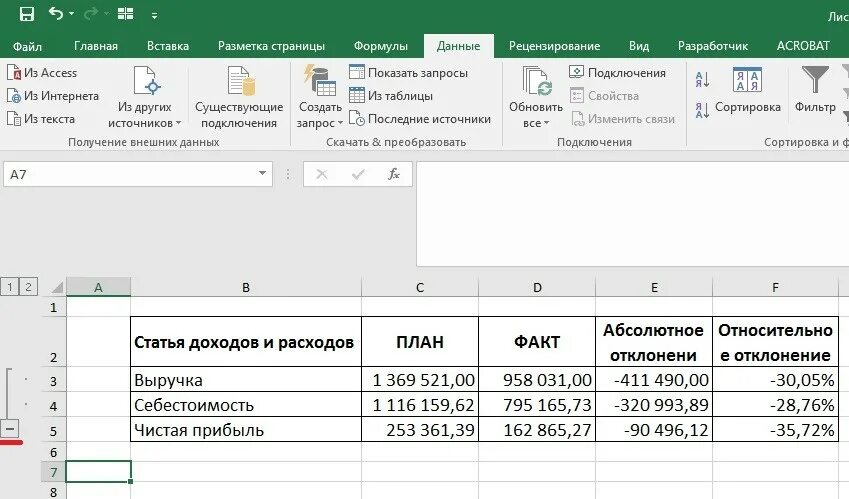This screenshot has height=499, width=849.
Task: Click cell with -35,72%
Action: tap(775, 429)
